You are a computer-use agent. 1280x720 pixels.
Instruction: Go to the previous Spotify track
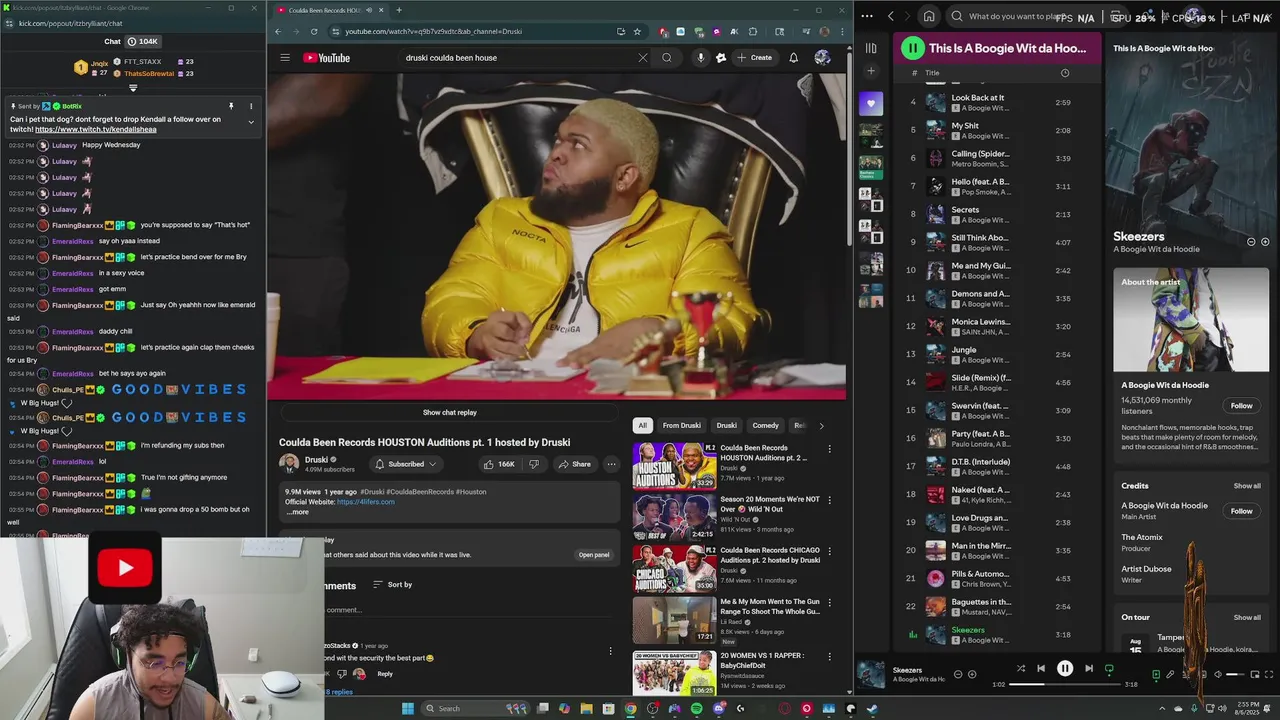[1041, 668]
